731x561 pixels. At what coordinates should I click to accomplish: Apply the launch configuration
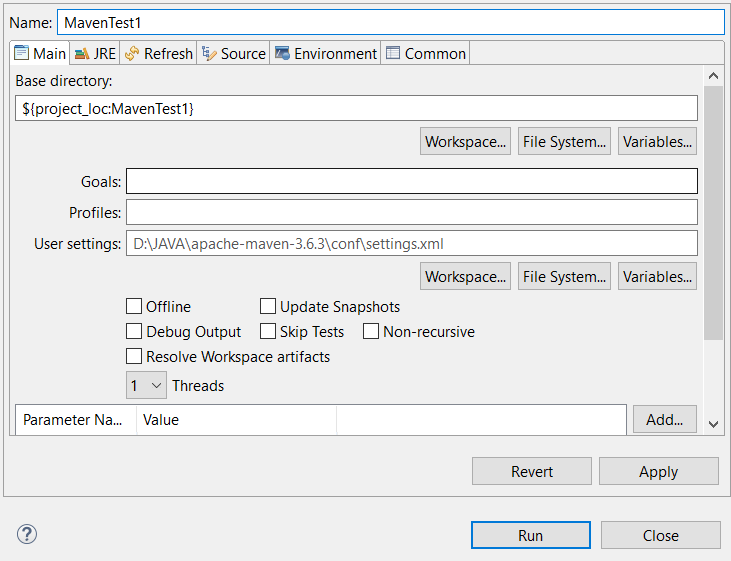pos(659,471)
